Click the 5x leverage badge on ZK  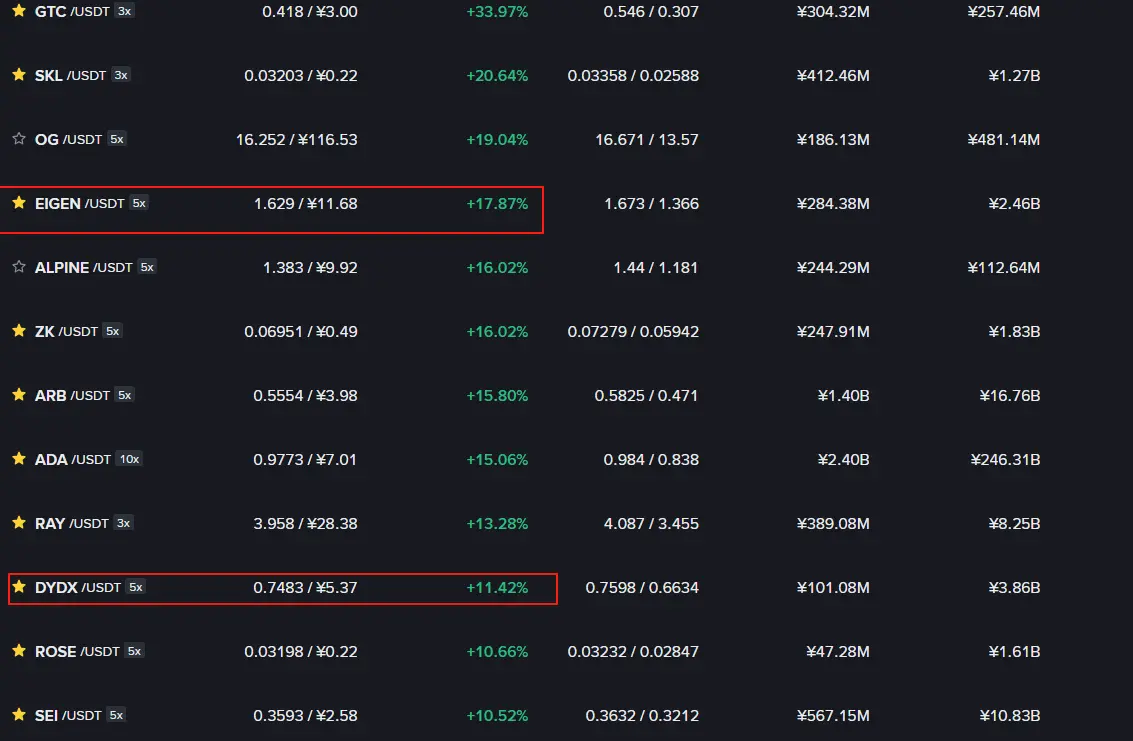point(113,331)
